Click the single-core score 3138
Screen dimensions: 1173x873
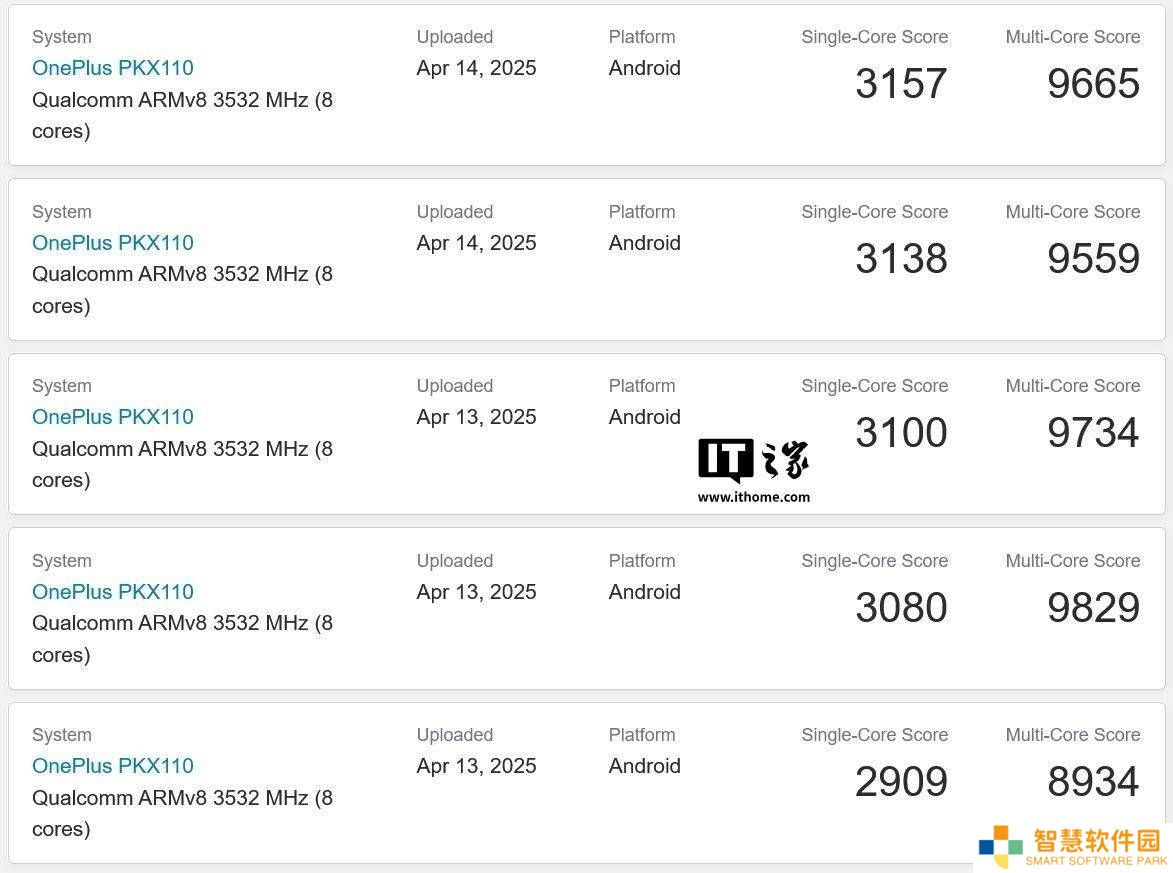901,258
